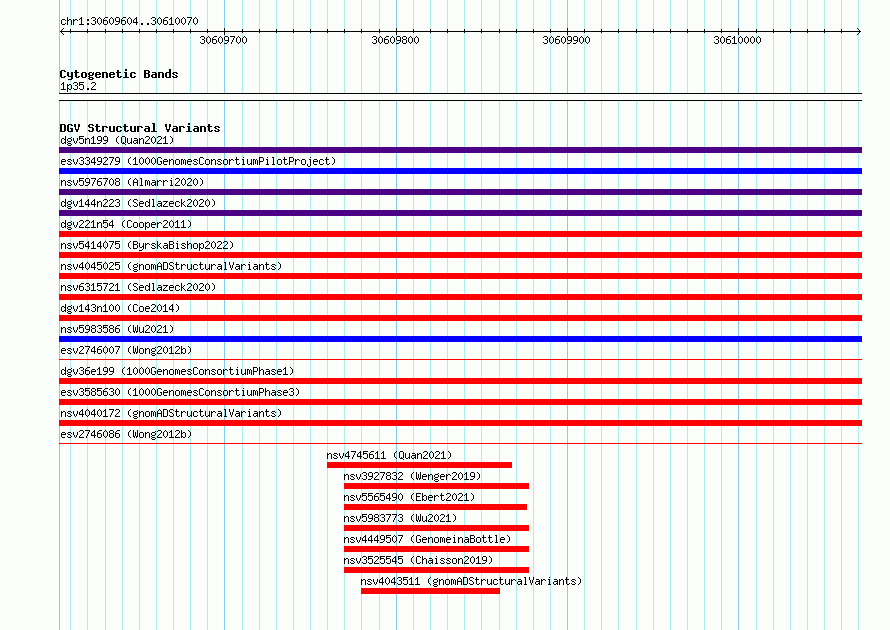Open nsv3525545 (Chaisson2019) variant bar
890x630 pixels.
(436, 570)
